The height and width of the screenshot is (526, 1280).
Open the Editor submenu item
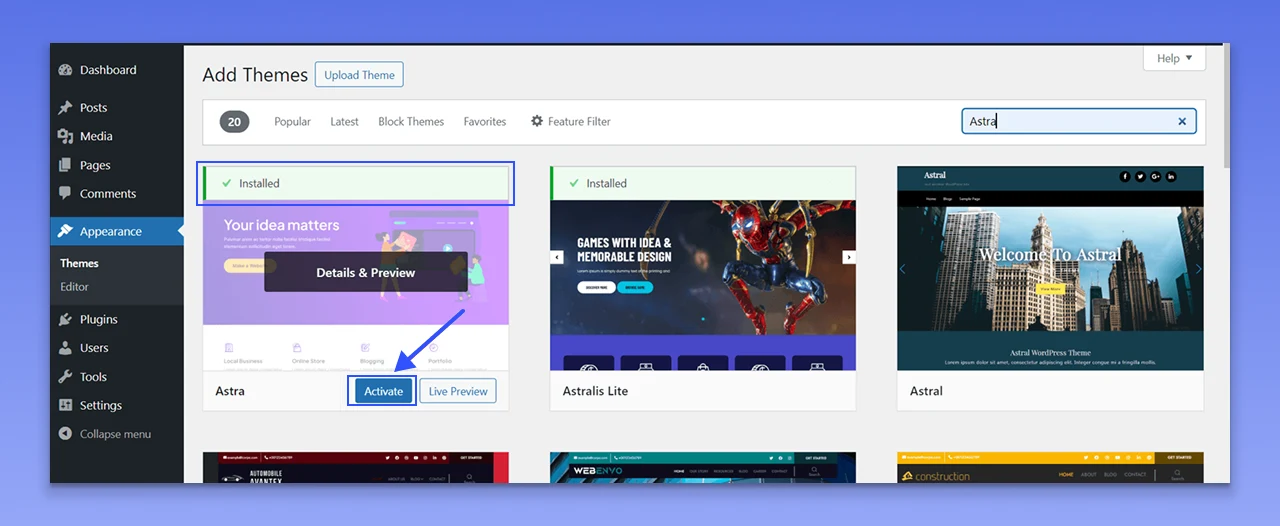point(74,287)
